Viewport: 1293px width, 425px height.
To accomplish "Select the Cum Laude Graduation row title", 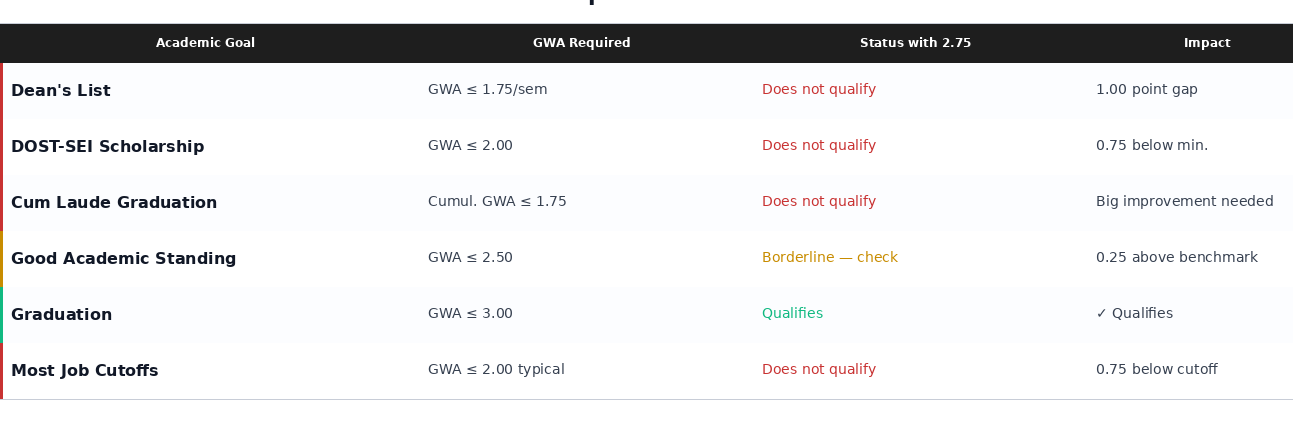I will [x=114, y=203].
